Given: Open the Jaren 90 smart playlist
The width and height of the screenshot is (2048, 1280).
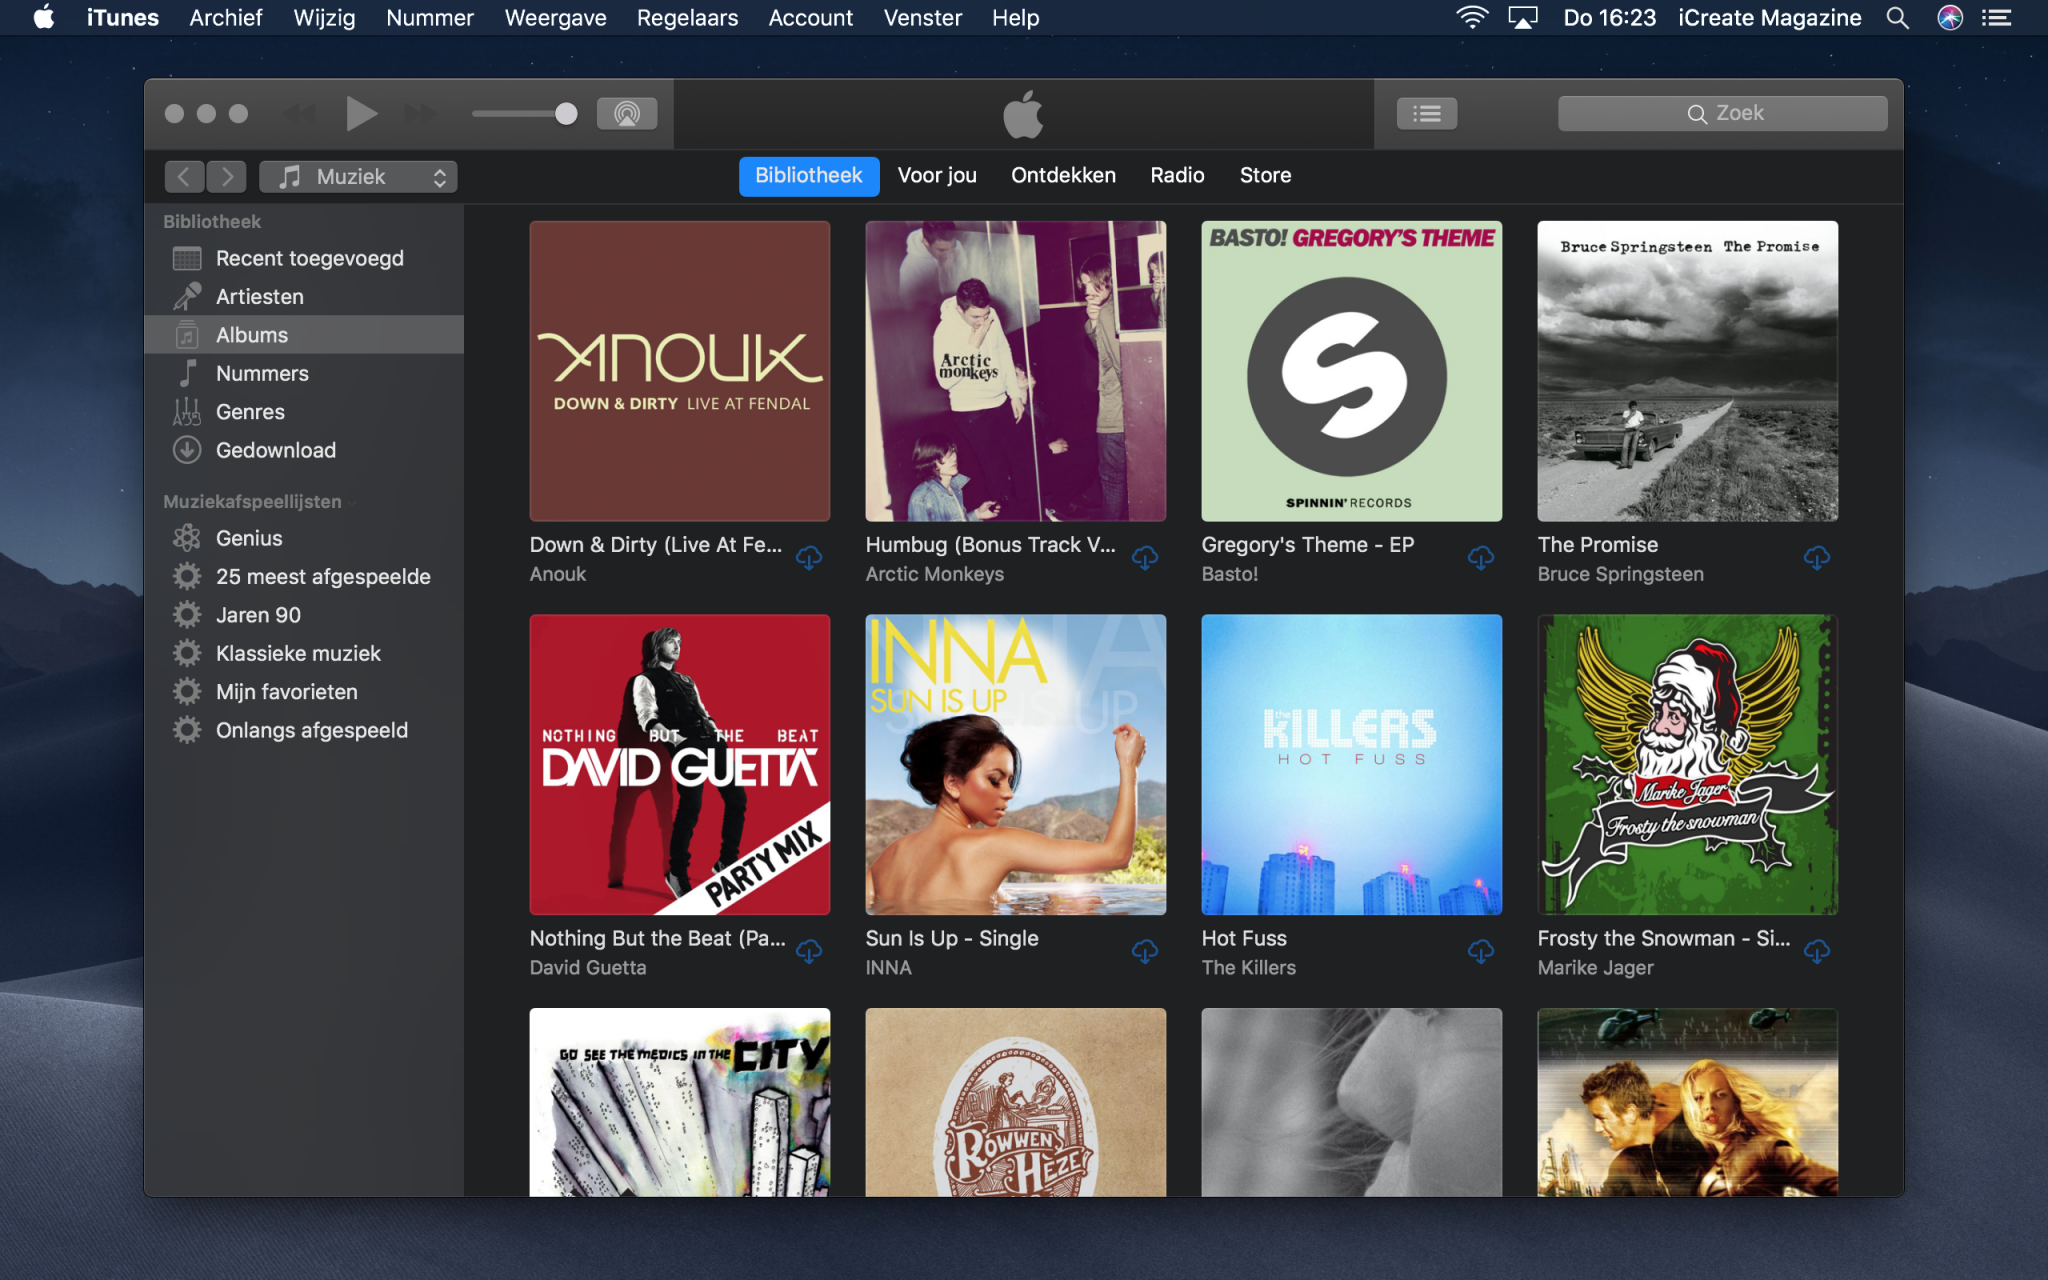Looking at the screenshot, I should click(x=258, y=615).
